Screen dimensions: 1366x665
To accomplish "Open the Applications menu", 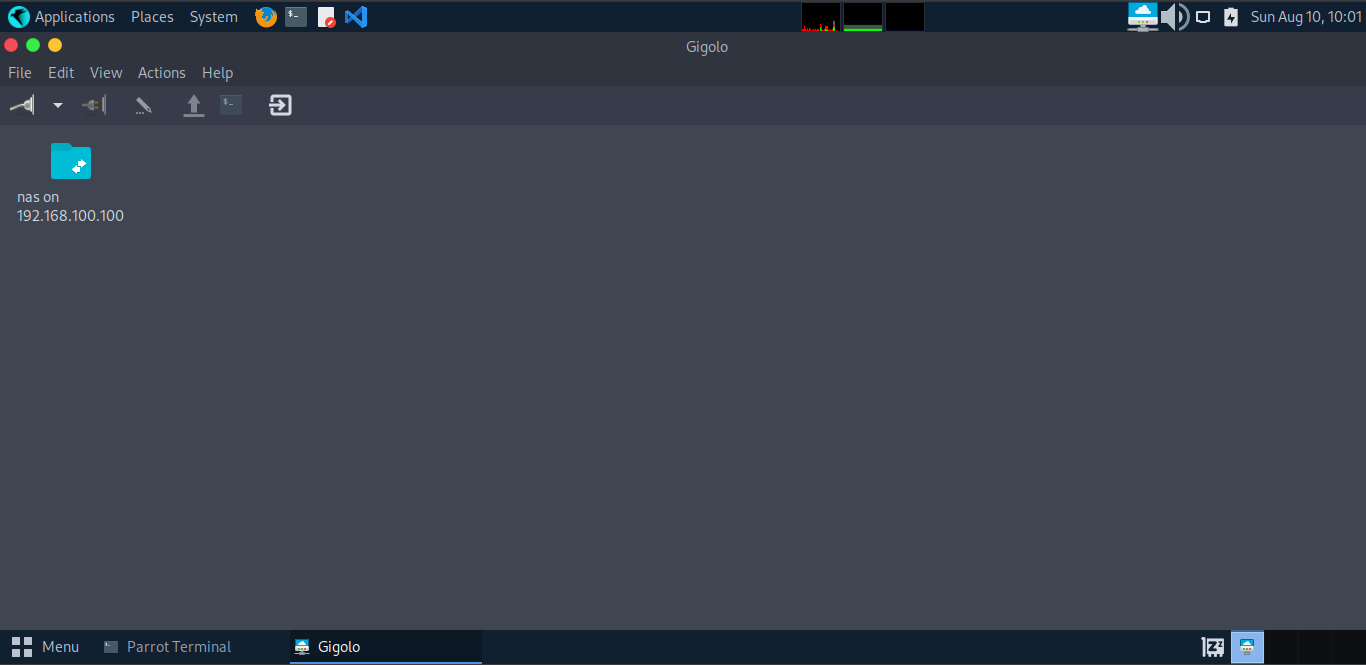I will [x=63, y=16].
